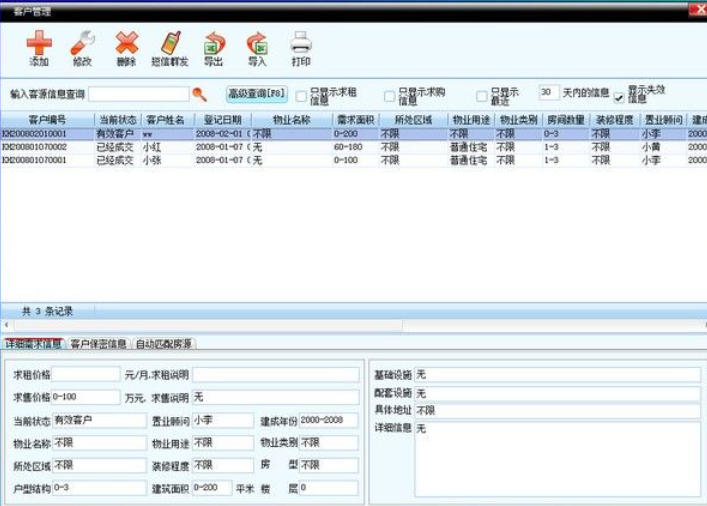Click the red plus 添加 (Add) icon
Screen dimensions: 707x506
38,45
